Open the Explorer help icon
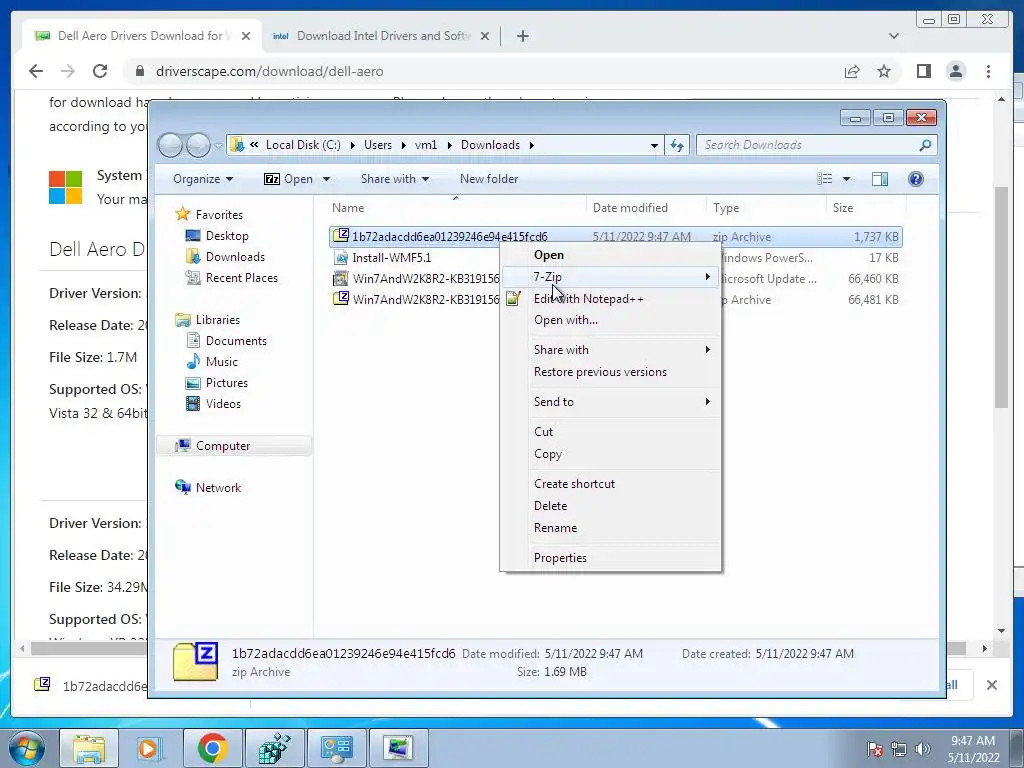The height and width of the screenshot is (768, 1024). coord(916,179)
